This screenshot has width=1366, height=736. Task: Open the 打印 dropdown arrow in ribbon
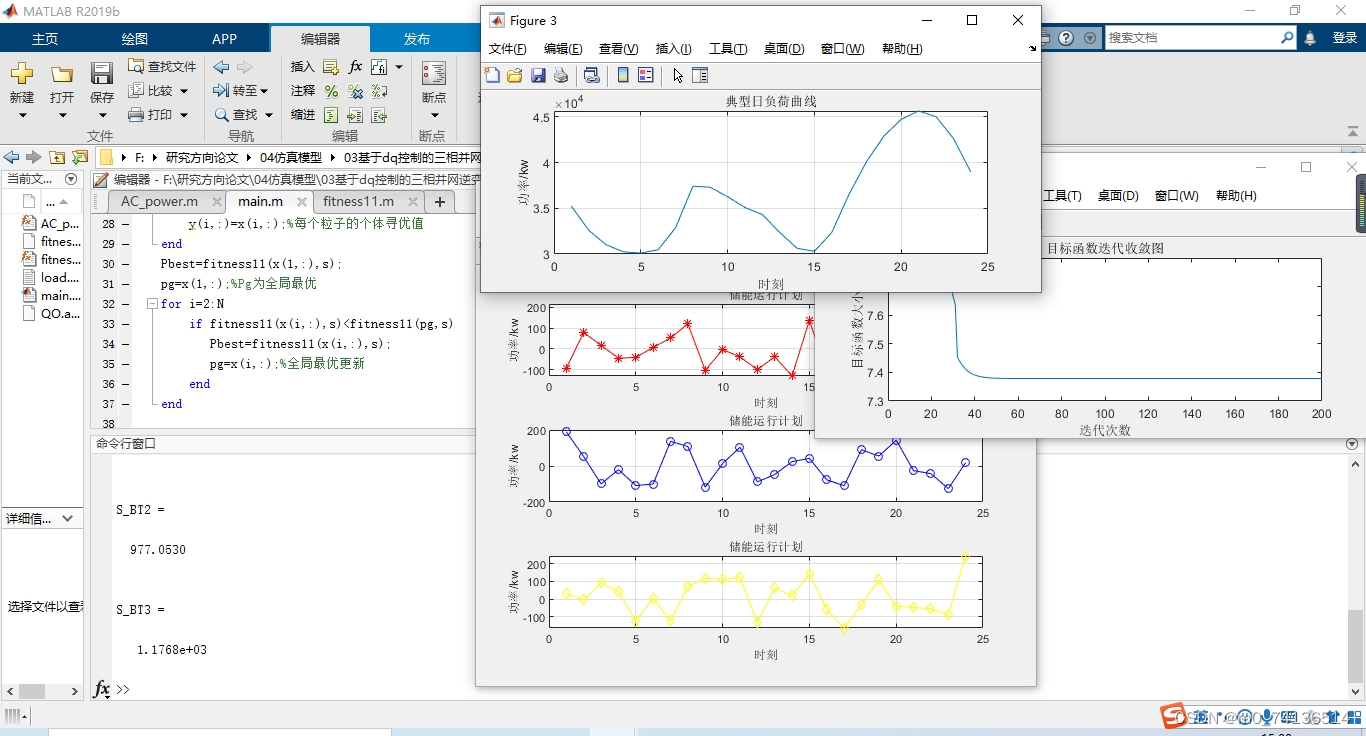pyautogui.click(x=184, y=115)
